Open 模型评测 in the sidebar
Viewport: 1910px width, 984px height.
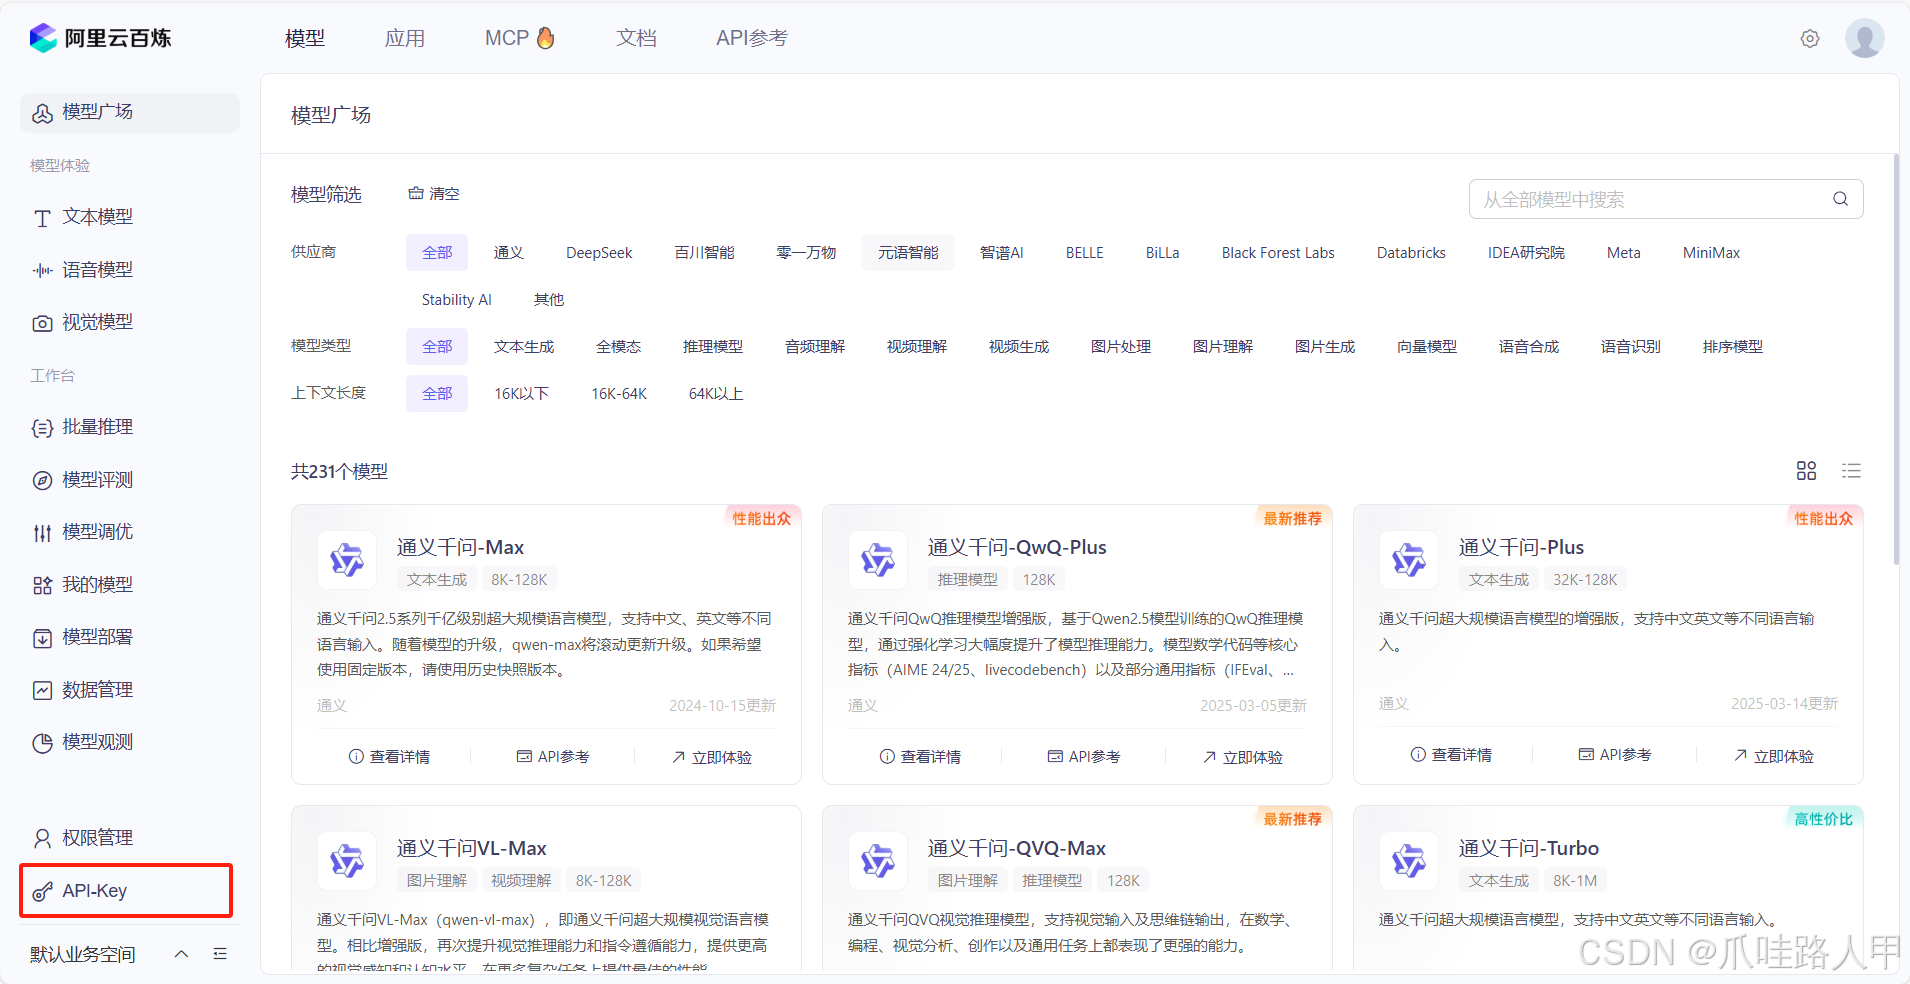click(99, 479)
